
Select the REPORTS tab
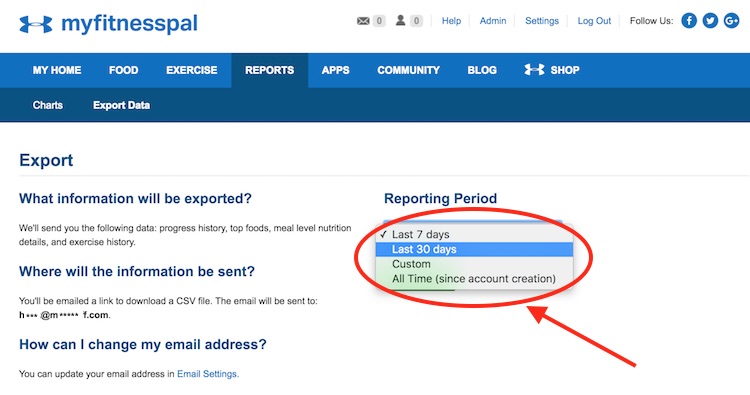click(x=270, y=70)
